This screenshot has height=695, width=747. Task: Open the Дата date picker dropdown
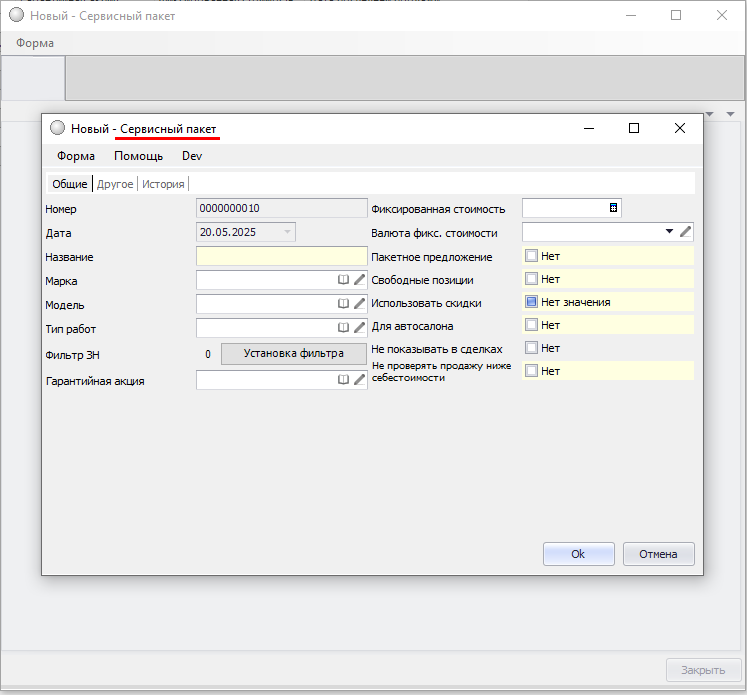(x=288, y=232)
